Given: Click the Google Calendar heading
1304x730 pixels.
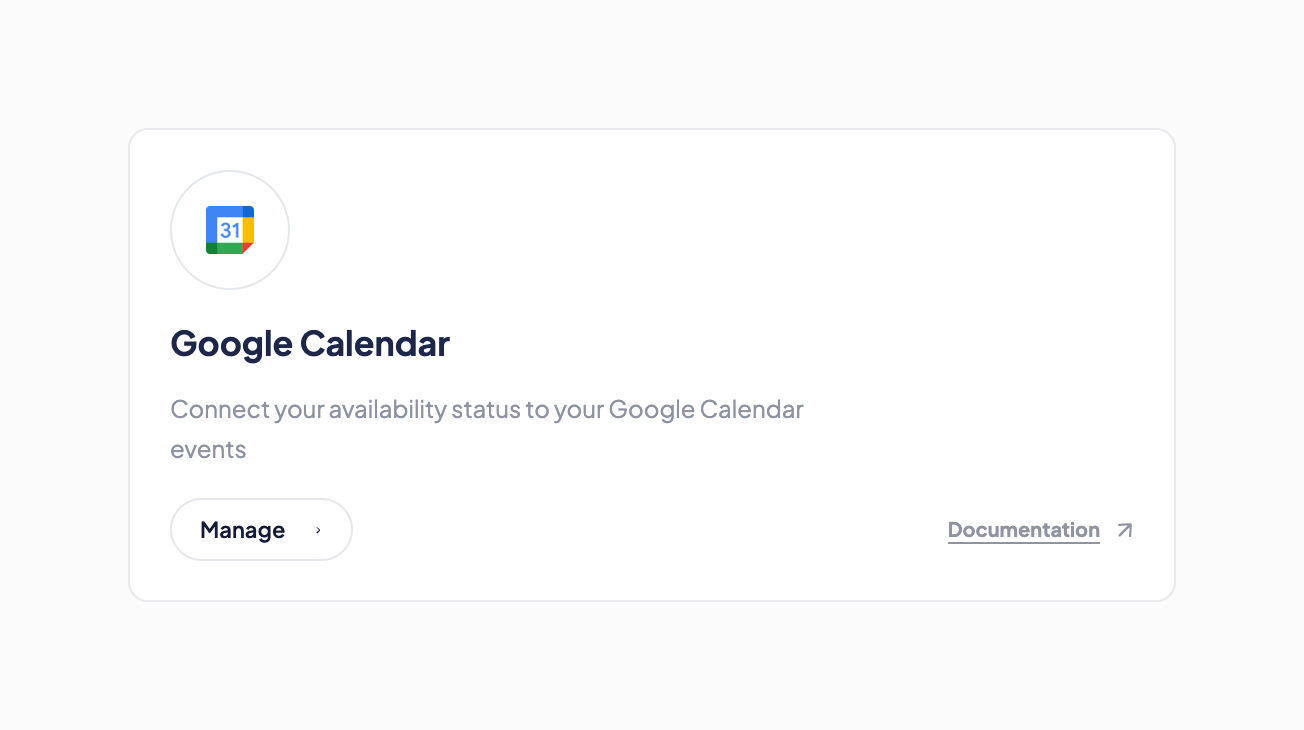Looking at the screenshot, I should coord(310,343).
